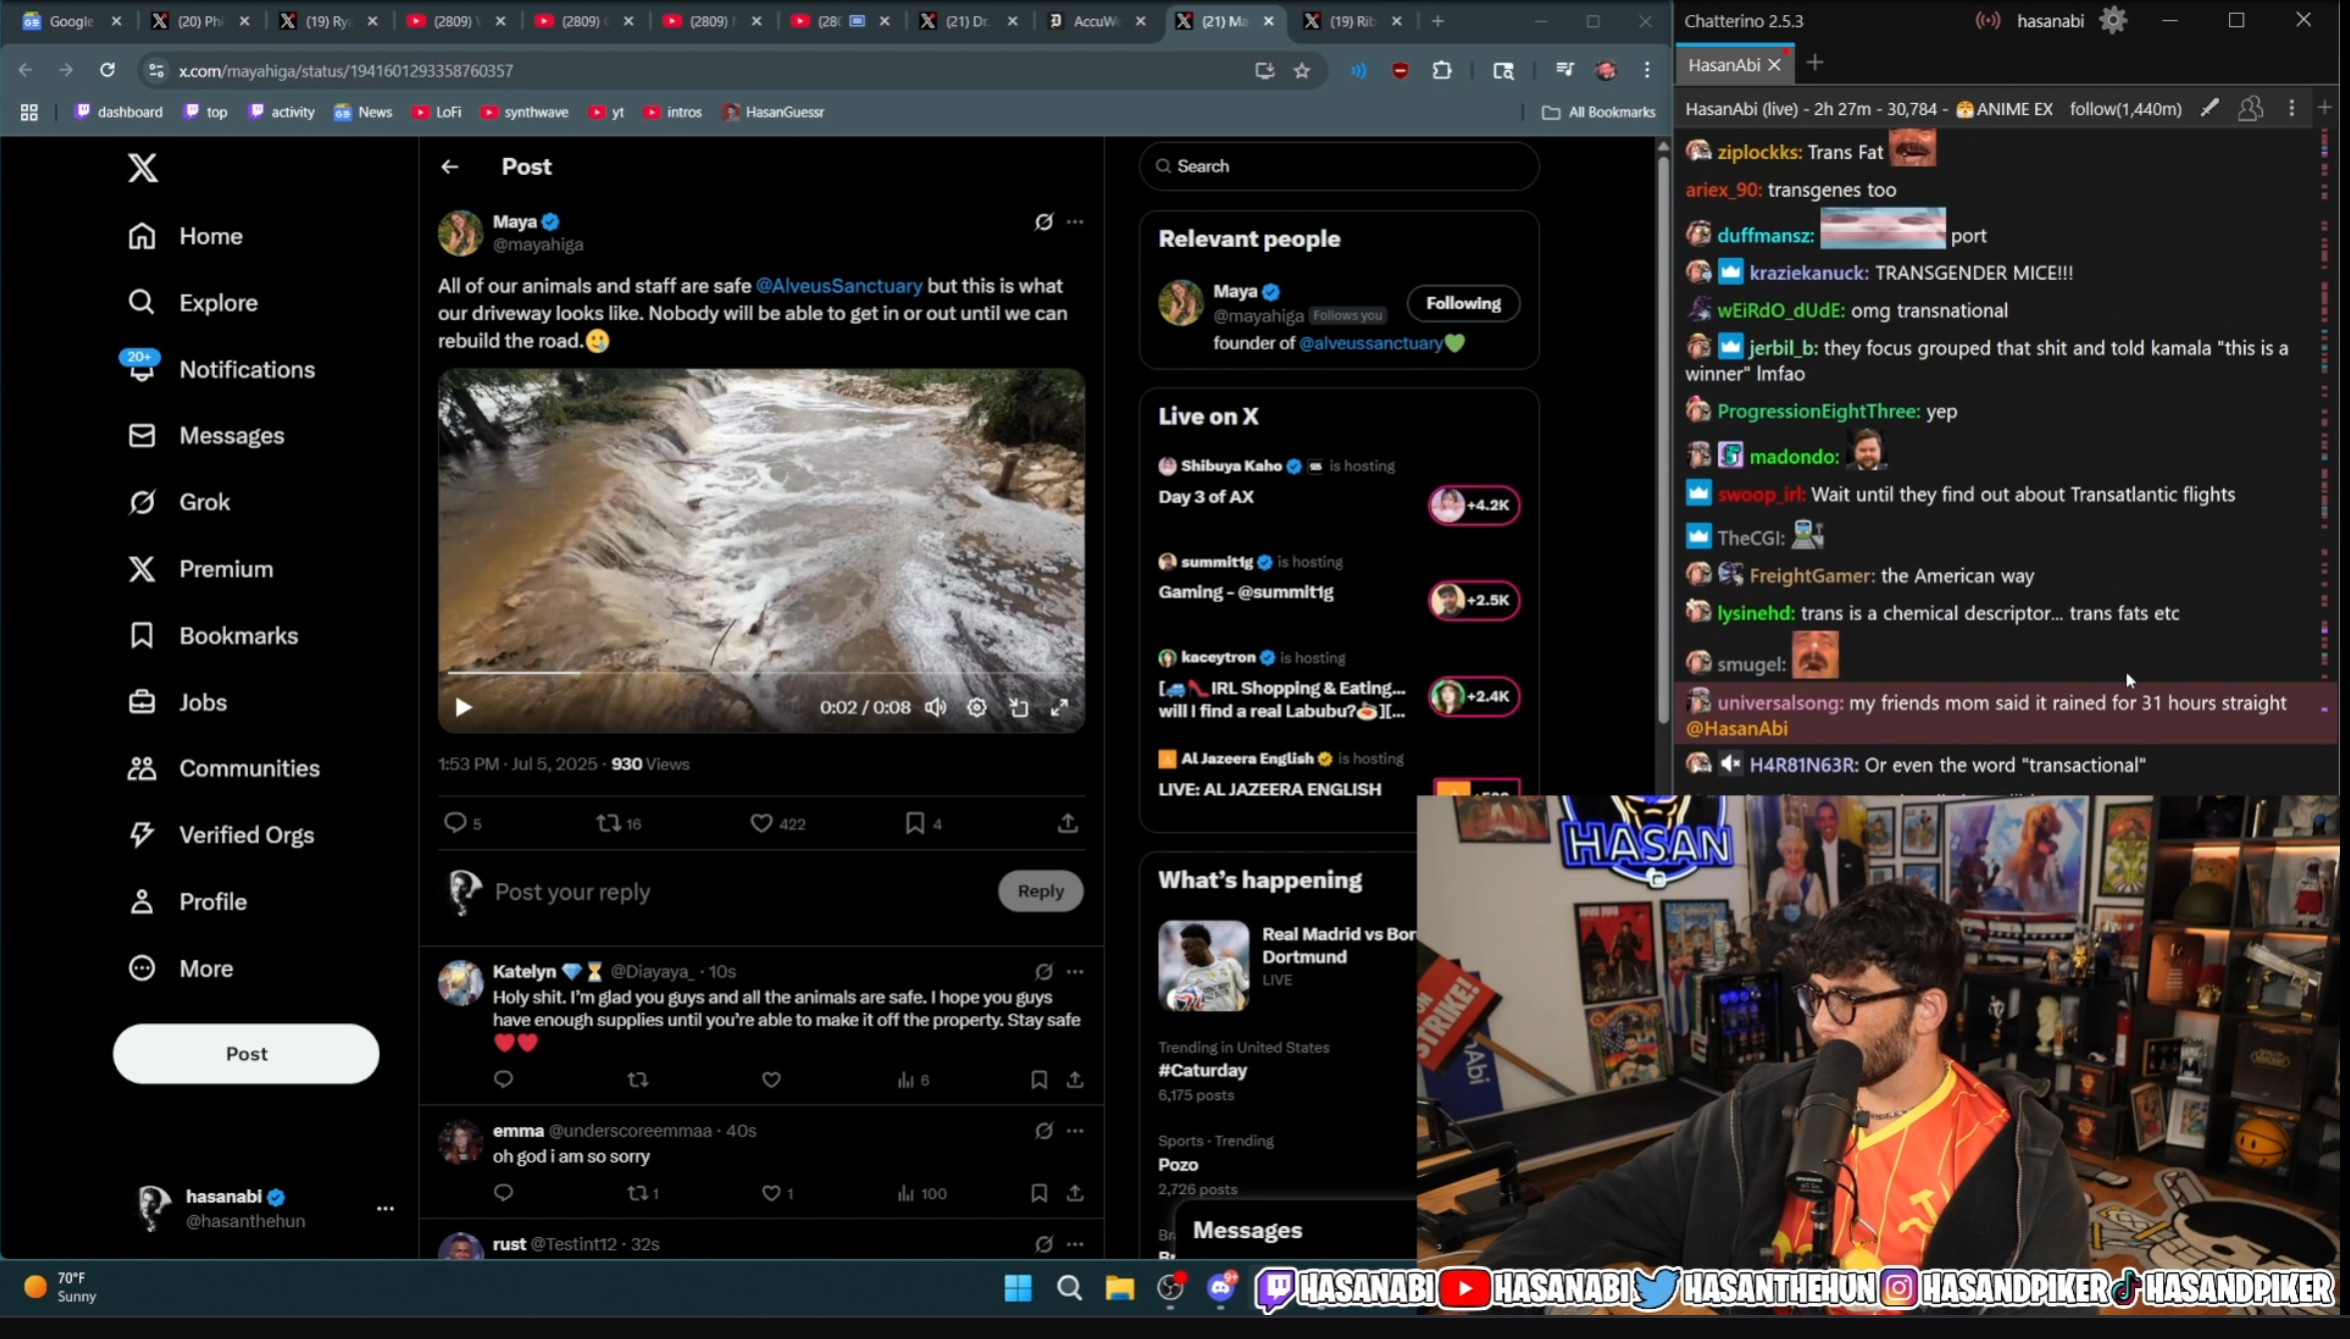Open the Home page in the X sidebar
This screenshot has width=2350, height=1339.
coord(185,236)
